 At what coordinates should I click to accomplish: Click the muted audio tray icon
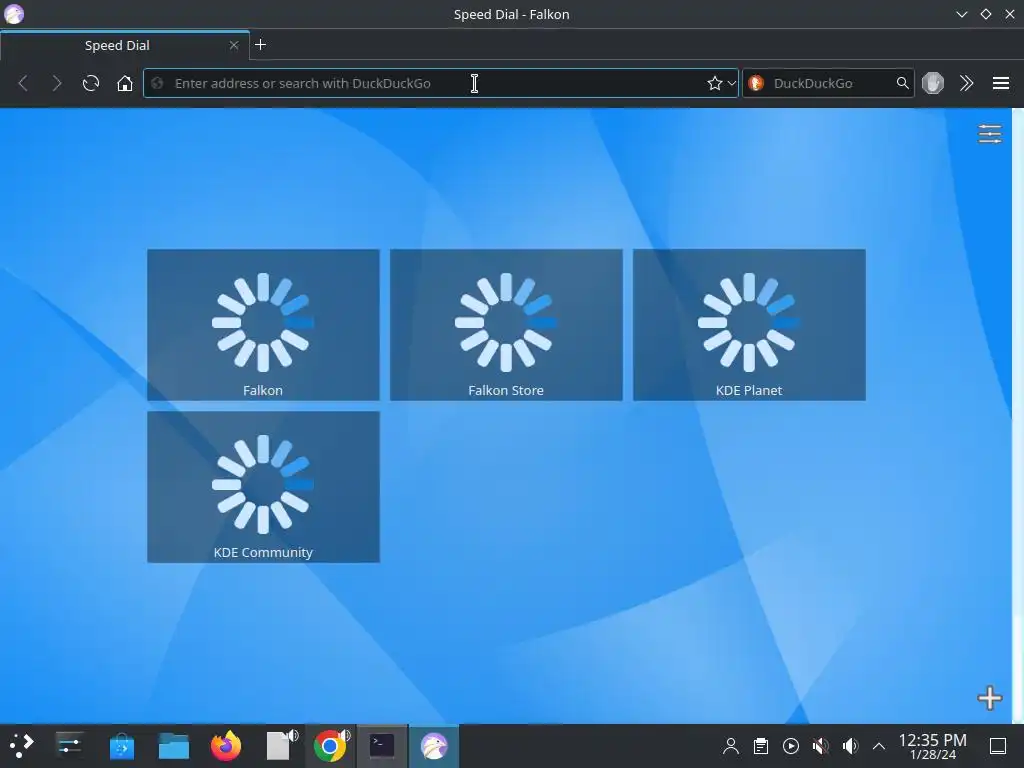tap(820, 746)
